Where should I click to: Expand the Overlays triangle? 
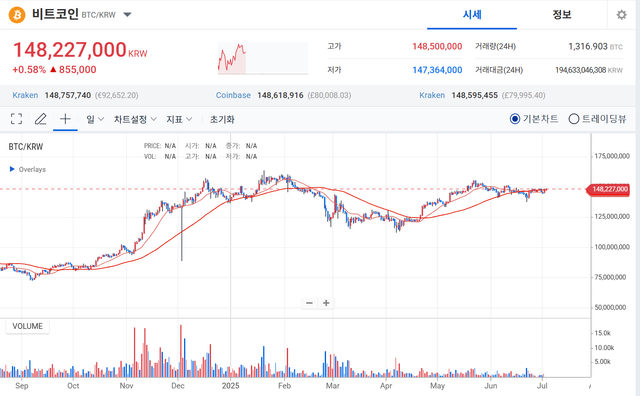pos(12,169)
